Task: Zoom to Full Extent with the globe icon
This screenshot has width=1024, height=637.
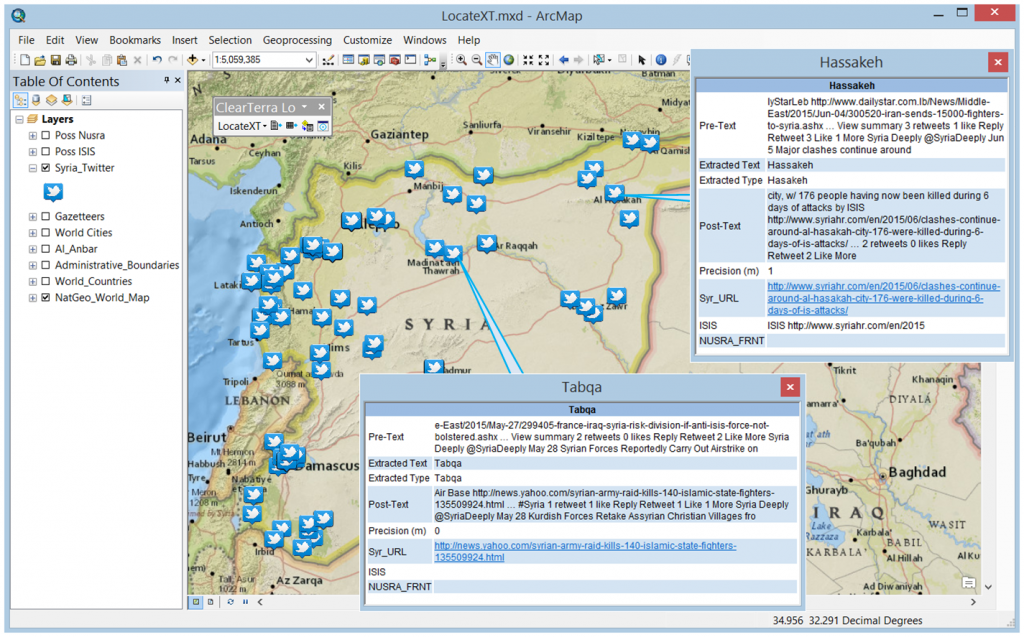Action: pyautogui.click(x=509, y=60)
